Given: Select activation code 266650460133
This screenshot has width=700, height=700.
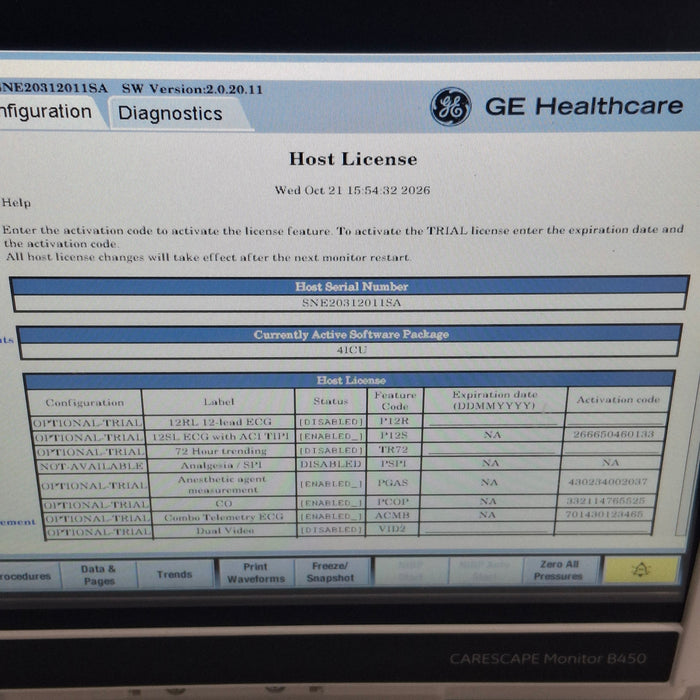Looking at the screenshot, I should pos(614,434).
